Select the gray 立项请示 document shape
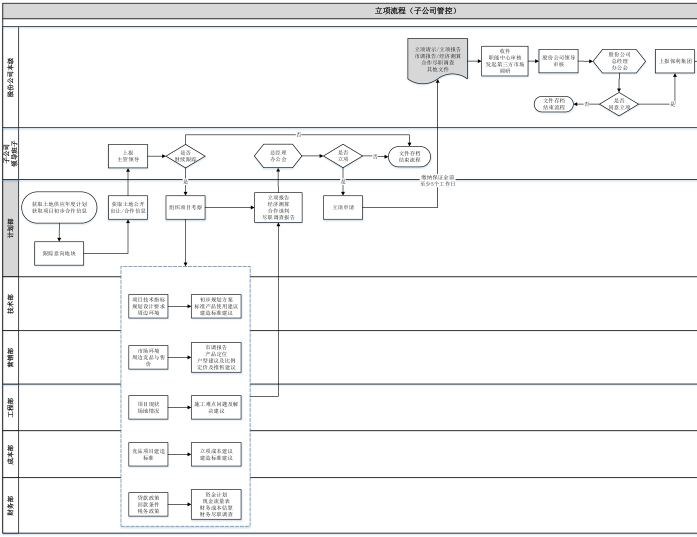Viewport: 697px width, 537px height. pyautogui.click(x=441, y=62)
